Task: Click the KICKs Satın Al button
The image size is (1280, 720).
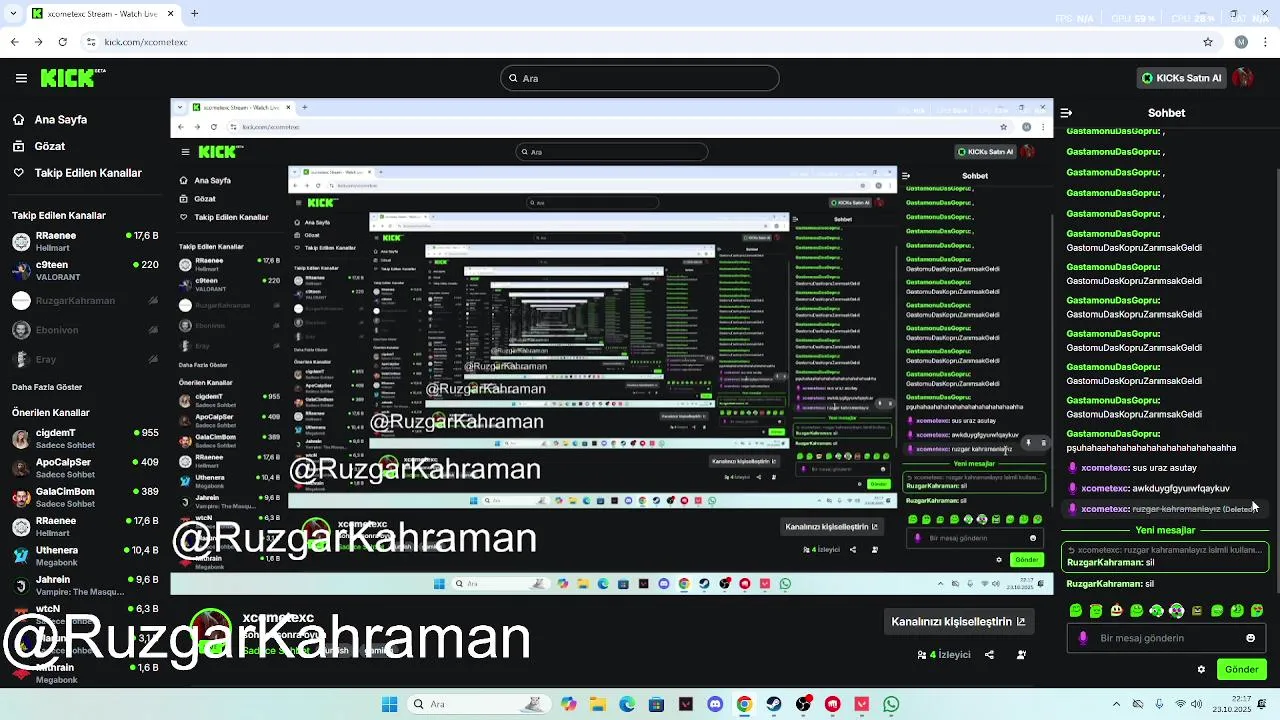Action: coord(1181,78)
